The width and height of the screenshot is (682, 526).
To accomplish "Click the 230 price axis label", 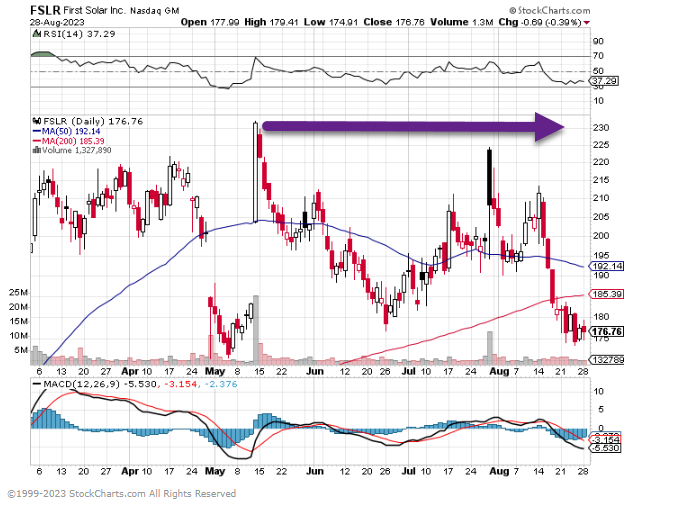I will point(601,128).
